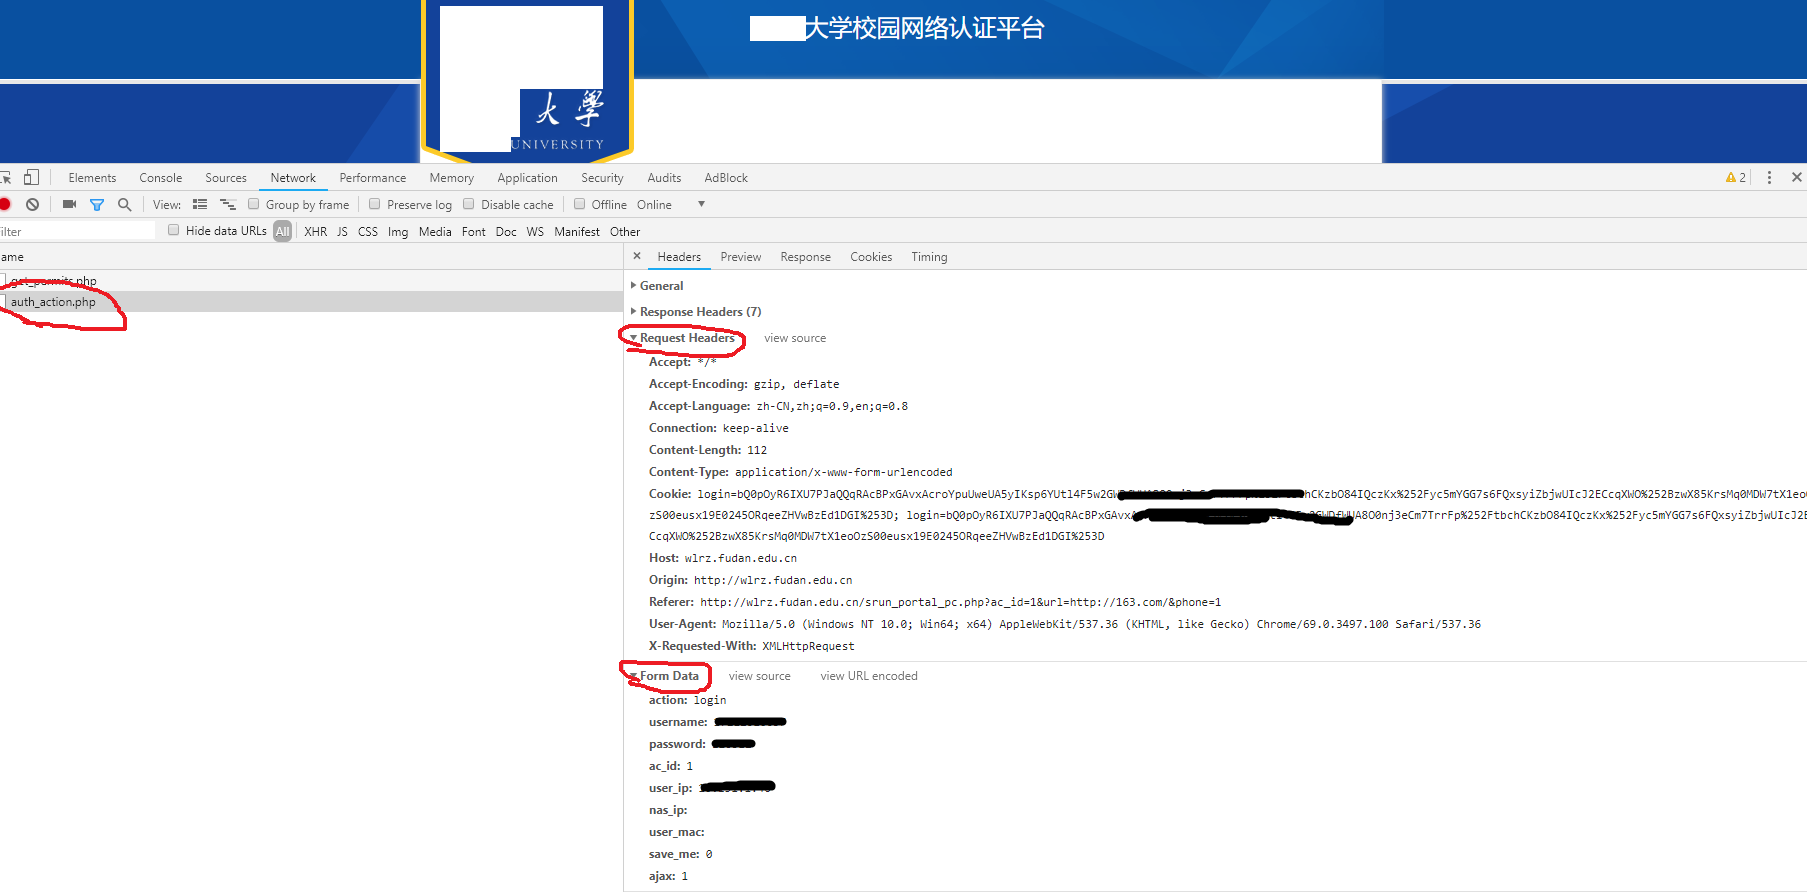This screenshot has width=1807, height=892.
Task: Open the Security tab
Action: [602, 177]
